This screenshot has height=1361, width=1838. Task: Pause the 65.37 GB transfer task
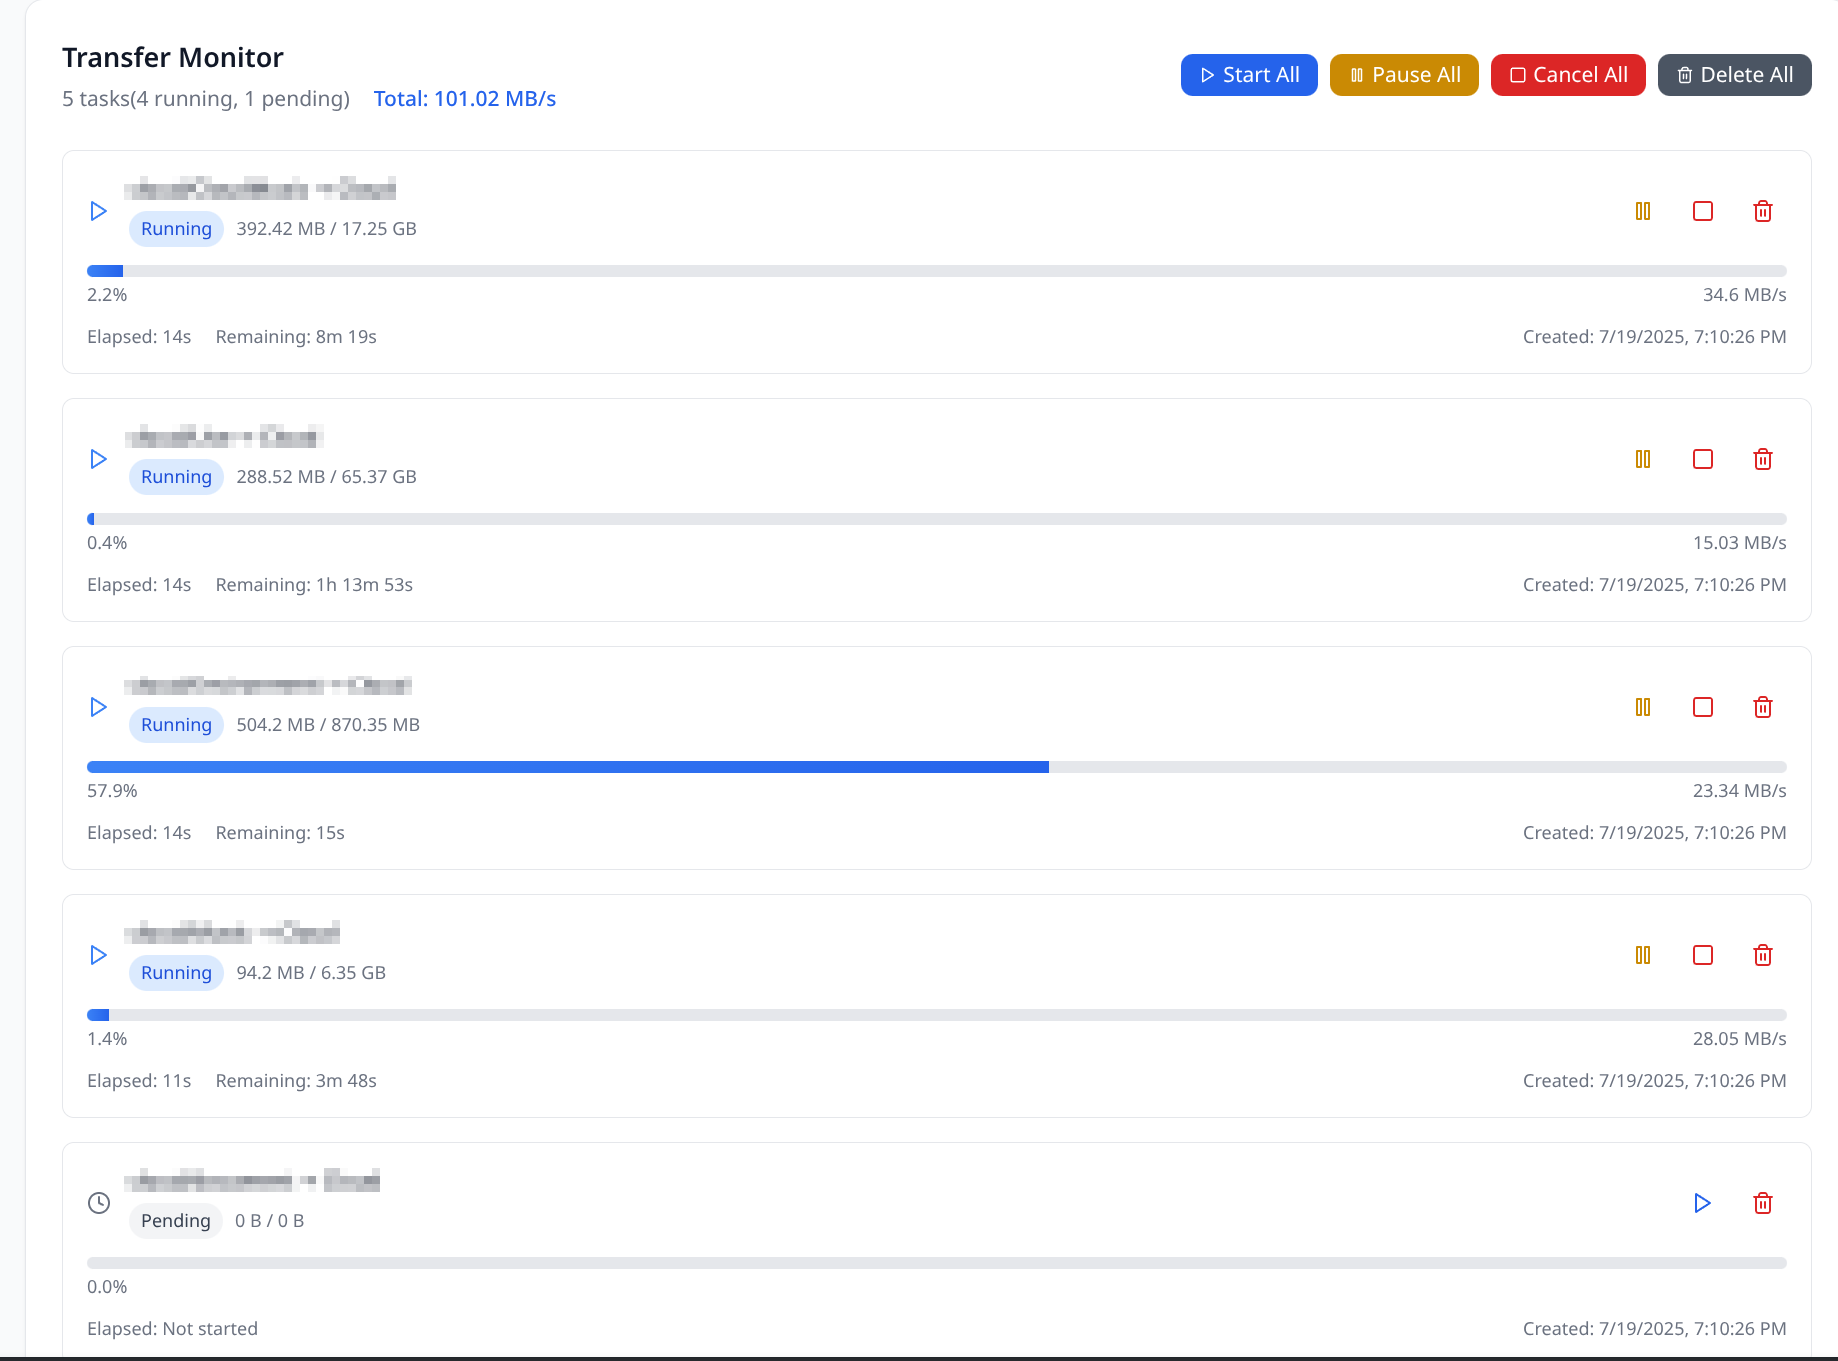pyautogui.click(x=1642, y=459)
